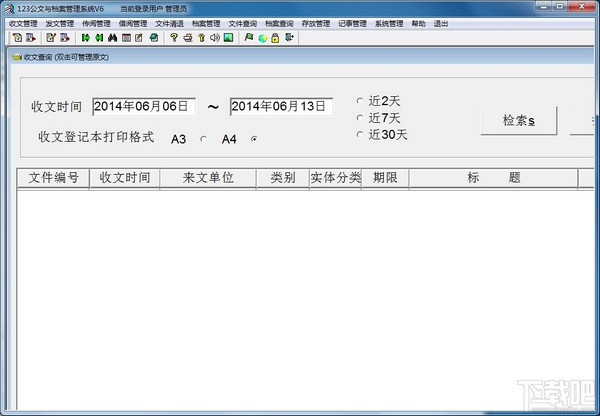Viewport: 600px width, 416px height.
Task: Click the 收文时间 label next to the date fields
Action: (57, 107)
